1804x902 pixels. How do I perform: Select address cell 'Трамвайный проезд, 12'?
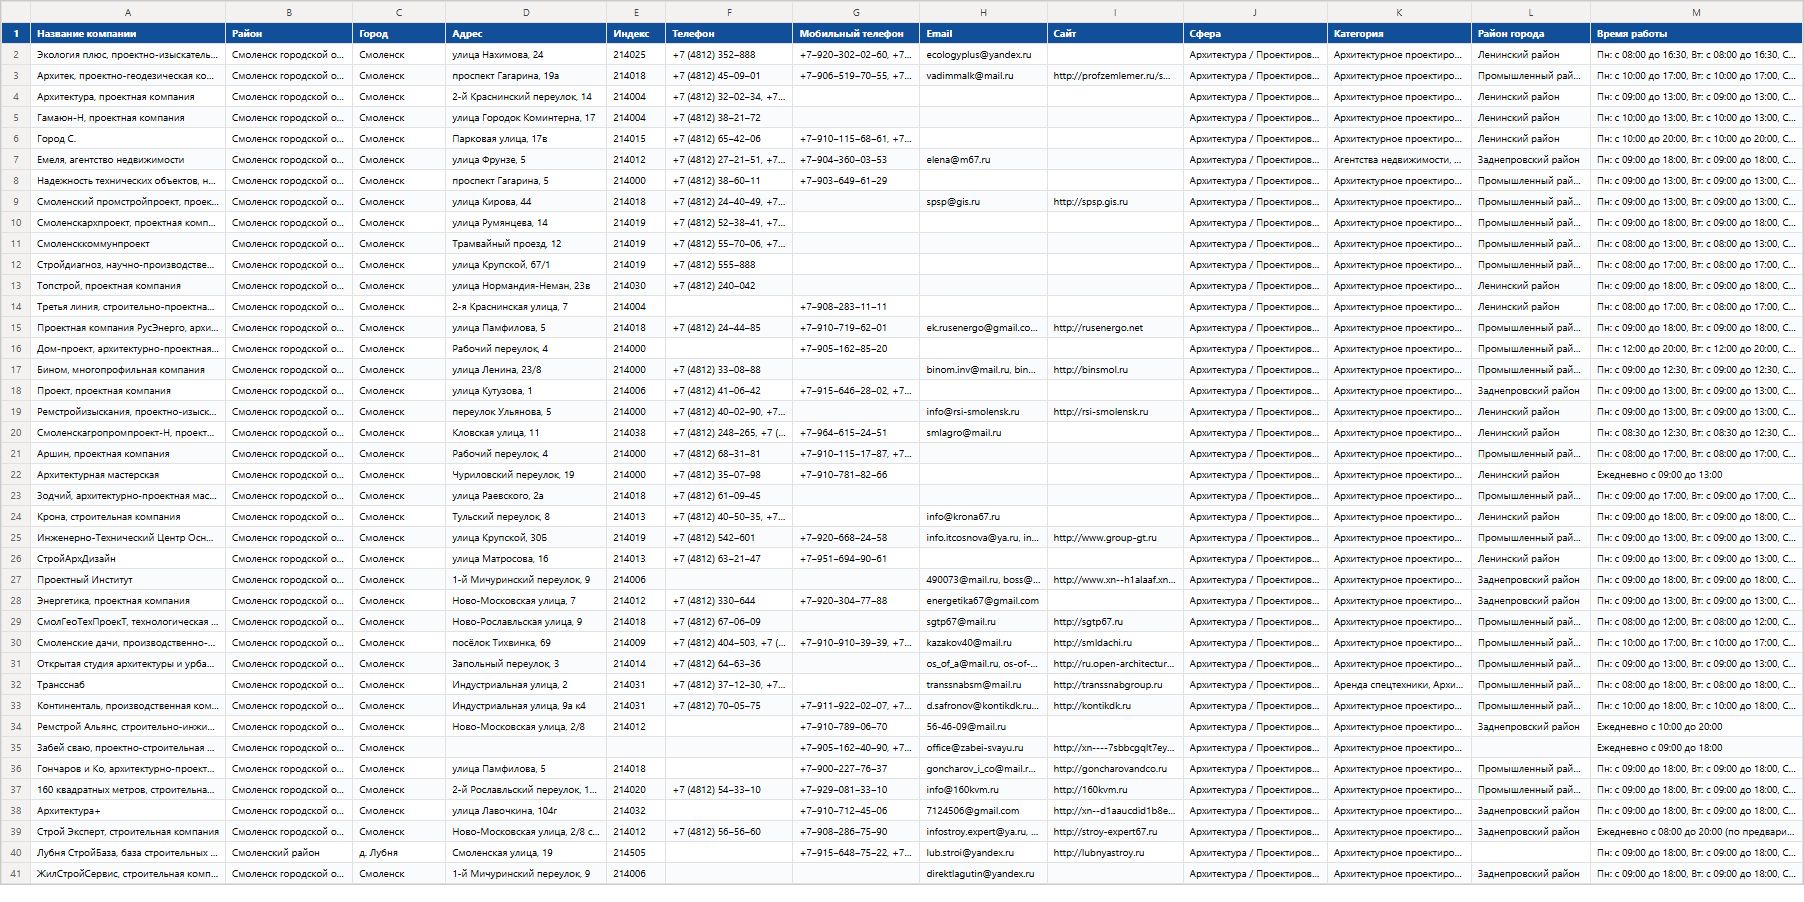tap(526, 243)
